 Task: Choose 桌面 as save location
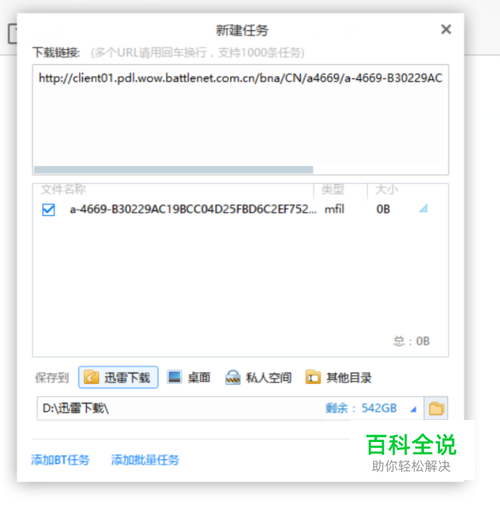pos(189,377)
